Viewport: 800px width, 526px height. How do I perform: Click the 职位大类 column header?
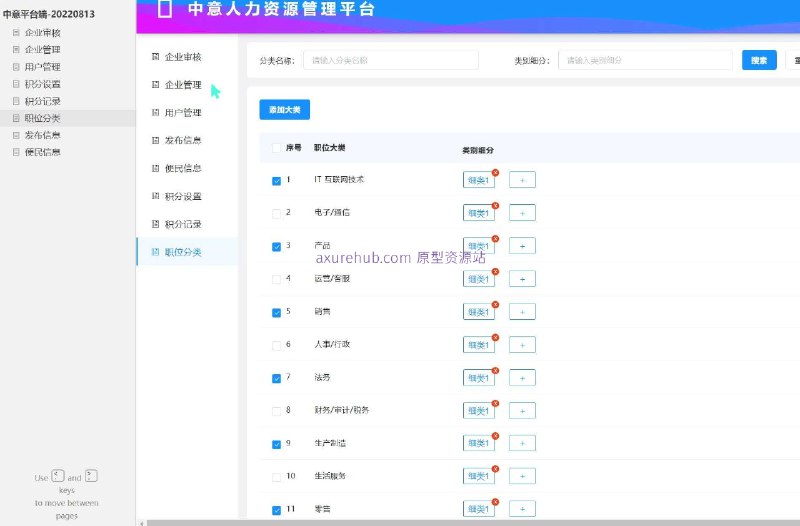point(330,147)
